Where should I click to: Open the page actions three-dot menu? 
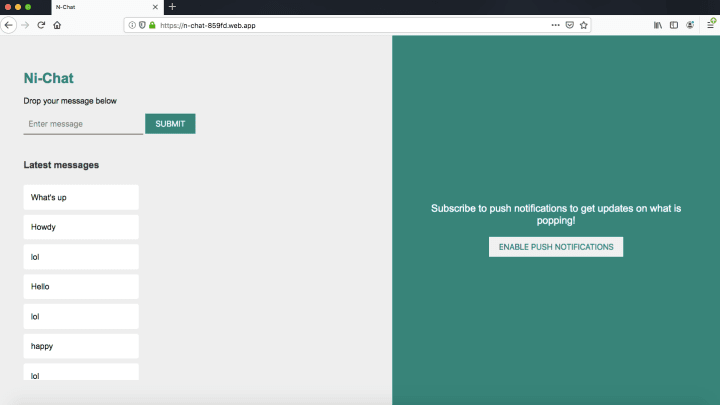click(556, 25)
